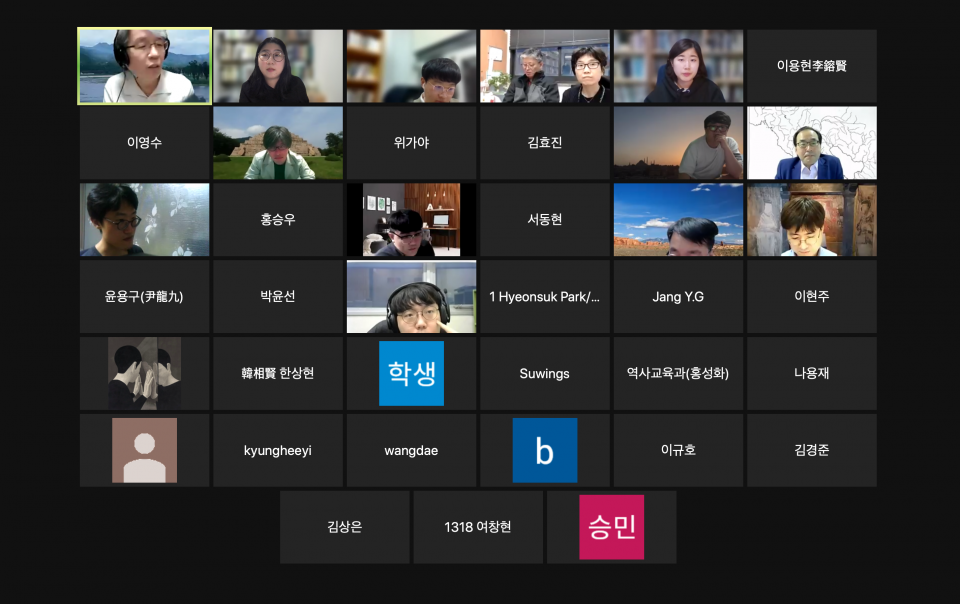Screen dimensions: 960x604
Task: Select the kyungheeyi participant tile
Action: (x=278, y=450)
